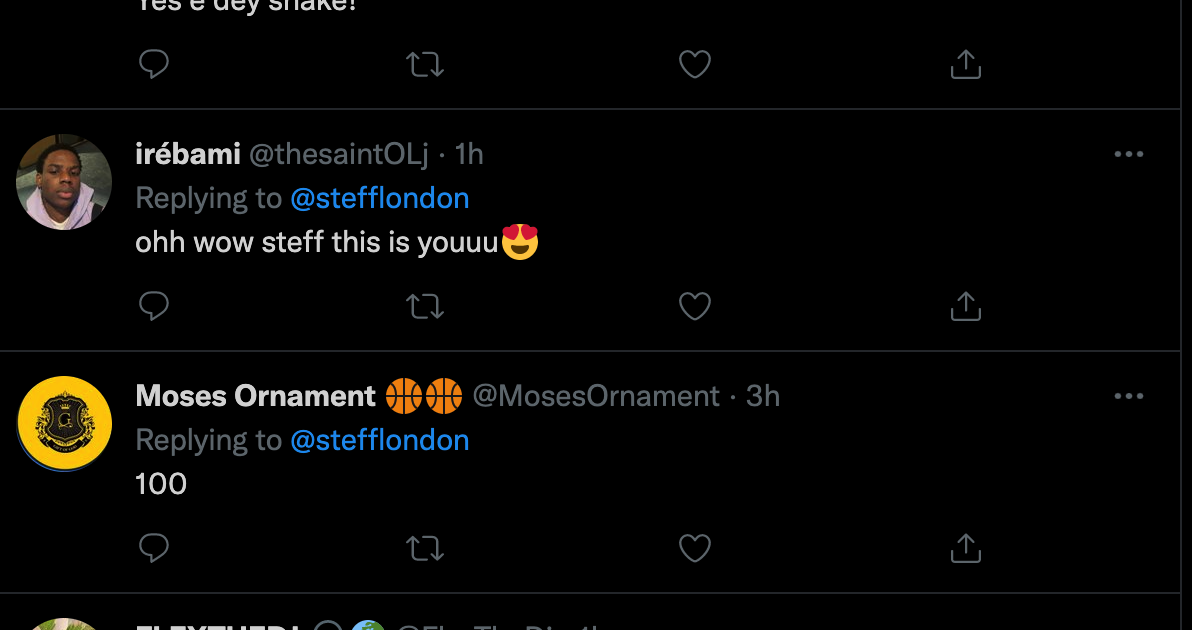
Task: Reply to Moses Ornament's tweet
Action: pos(153,548)
